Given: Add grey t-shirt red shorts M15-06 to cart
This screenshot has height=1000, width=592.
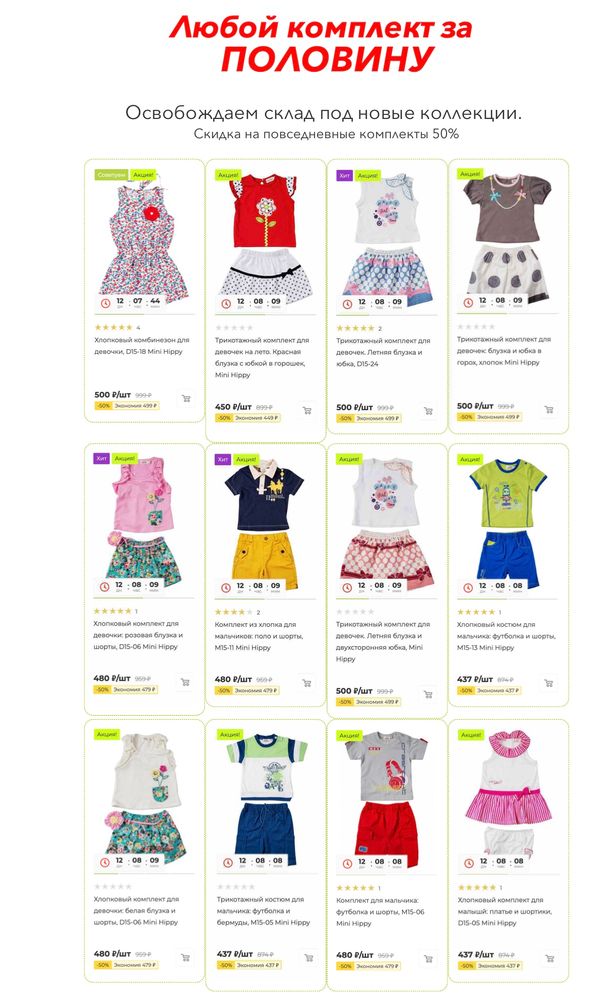Looking at the screenshot, I should pos(428,958).
